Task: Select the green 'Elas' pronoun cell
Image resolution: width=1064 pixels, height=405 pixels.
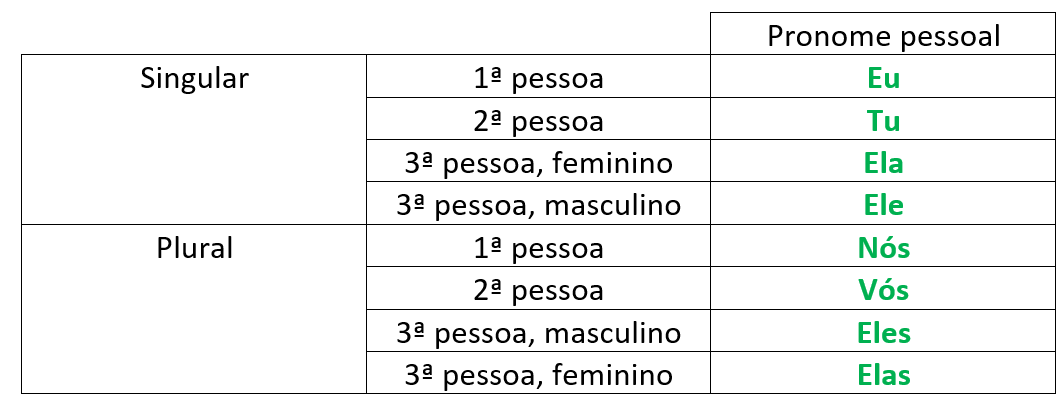Action: (884, 375)
